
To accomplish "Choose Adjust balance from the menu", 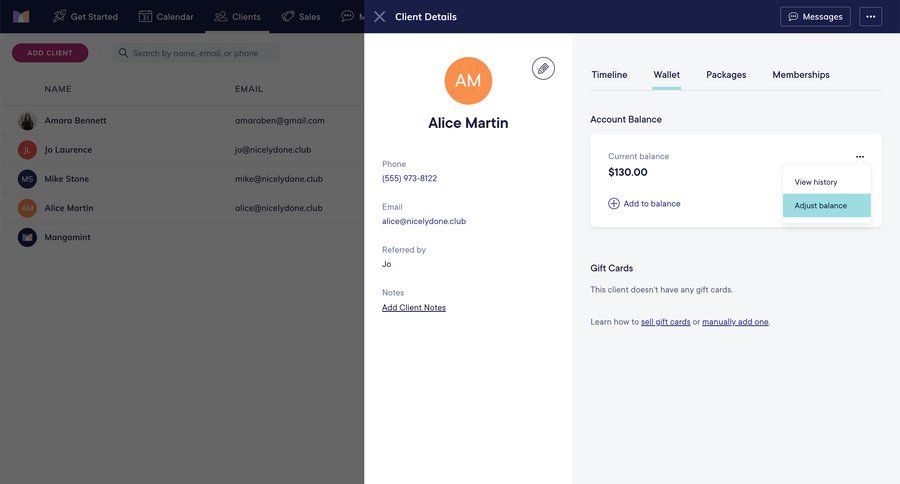I will pos(827,206).
